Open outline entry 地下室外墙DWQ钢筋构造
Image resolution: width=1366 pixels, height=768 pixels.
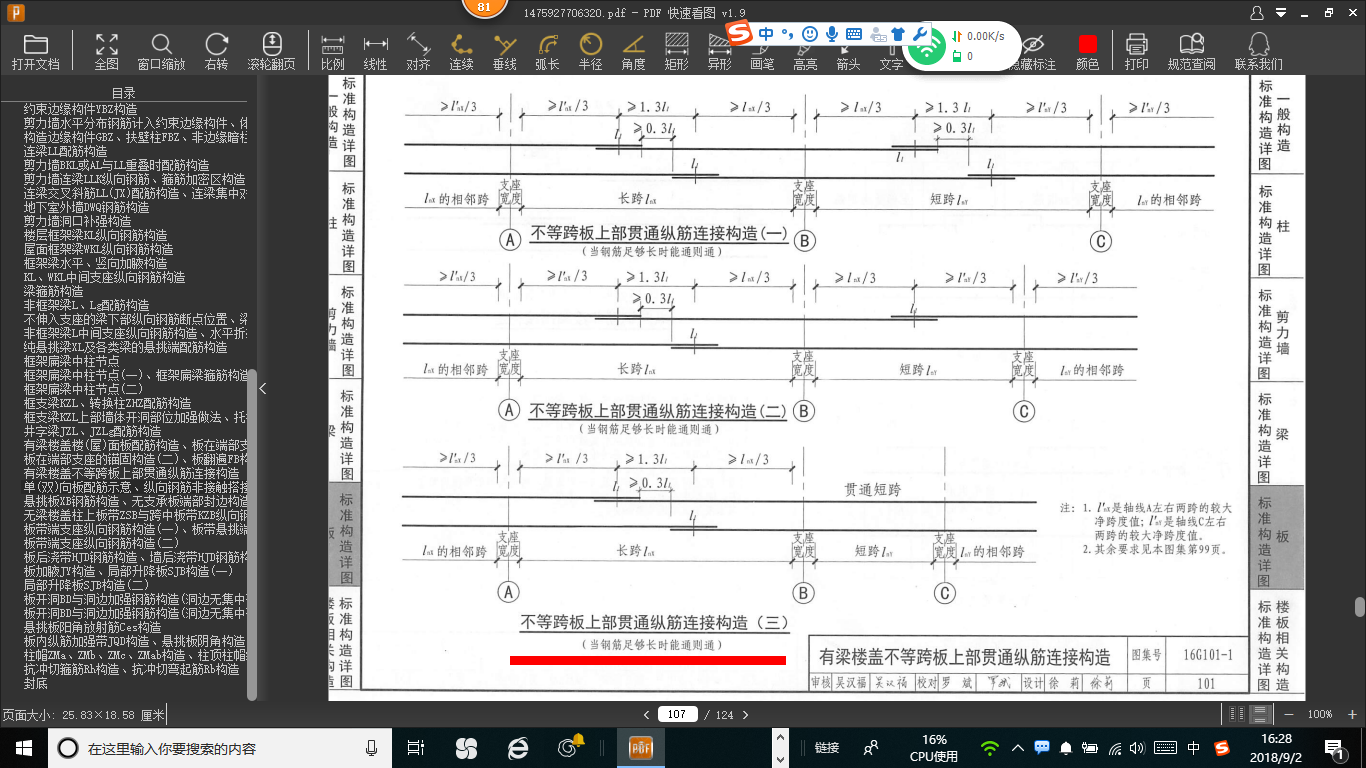[86, 207]
